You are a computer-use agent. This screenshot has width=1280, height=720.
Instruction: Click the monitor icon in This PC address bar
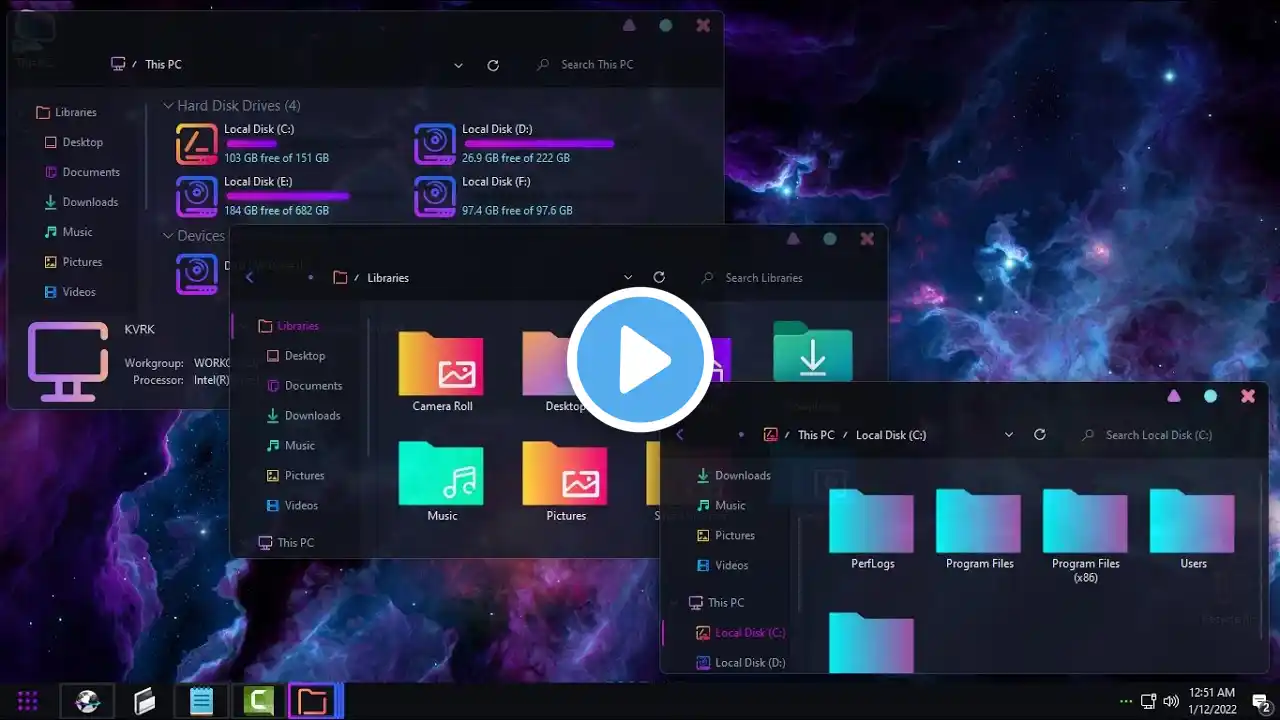118,64
